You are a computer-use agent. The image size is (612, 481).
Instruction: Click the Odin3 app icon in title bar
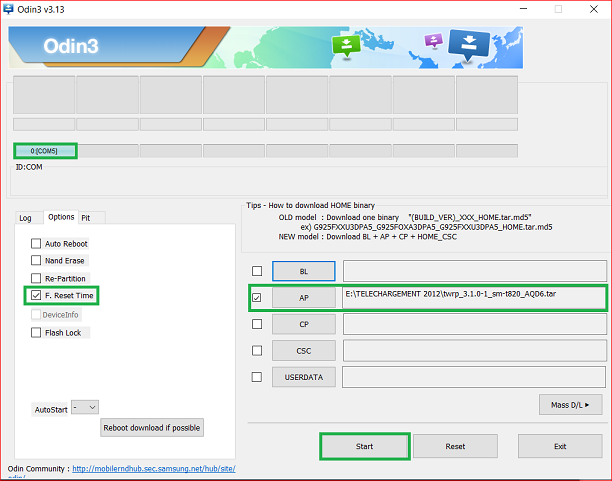click(8, 9)
